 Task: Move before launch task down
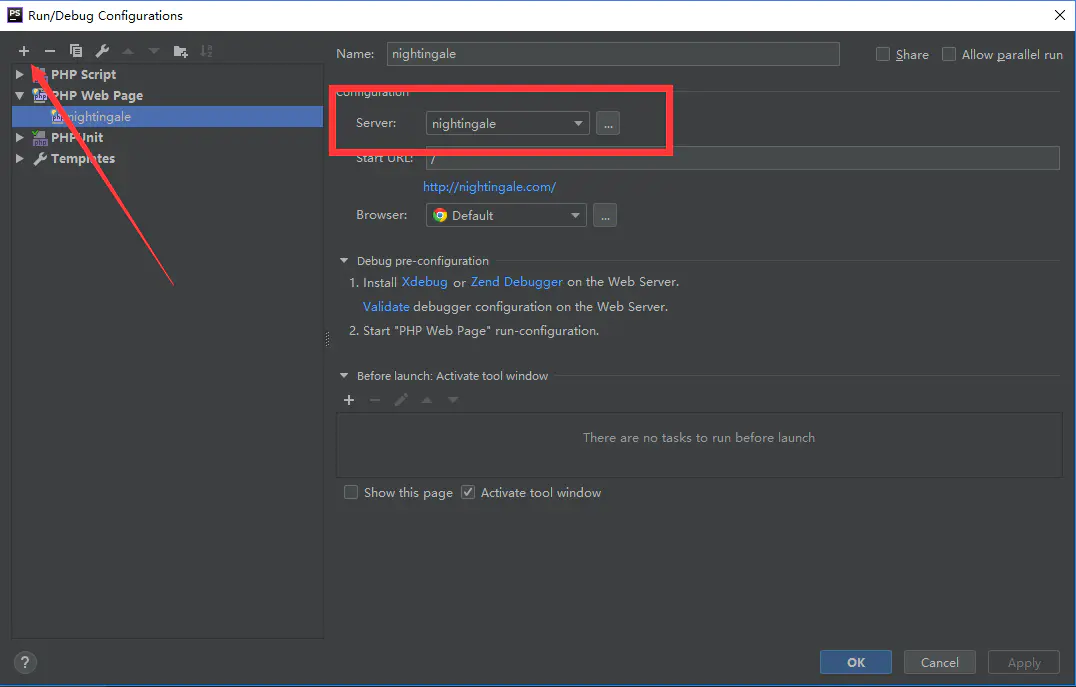point(453,400)
